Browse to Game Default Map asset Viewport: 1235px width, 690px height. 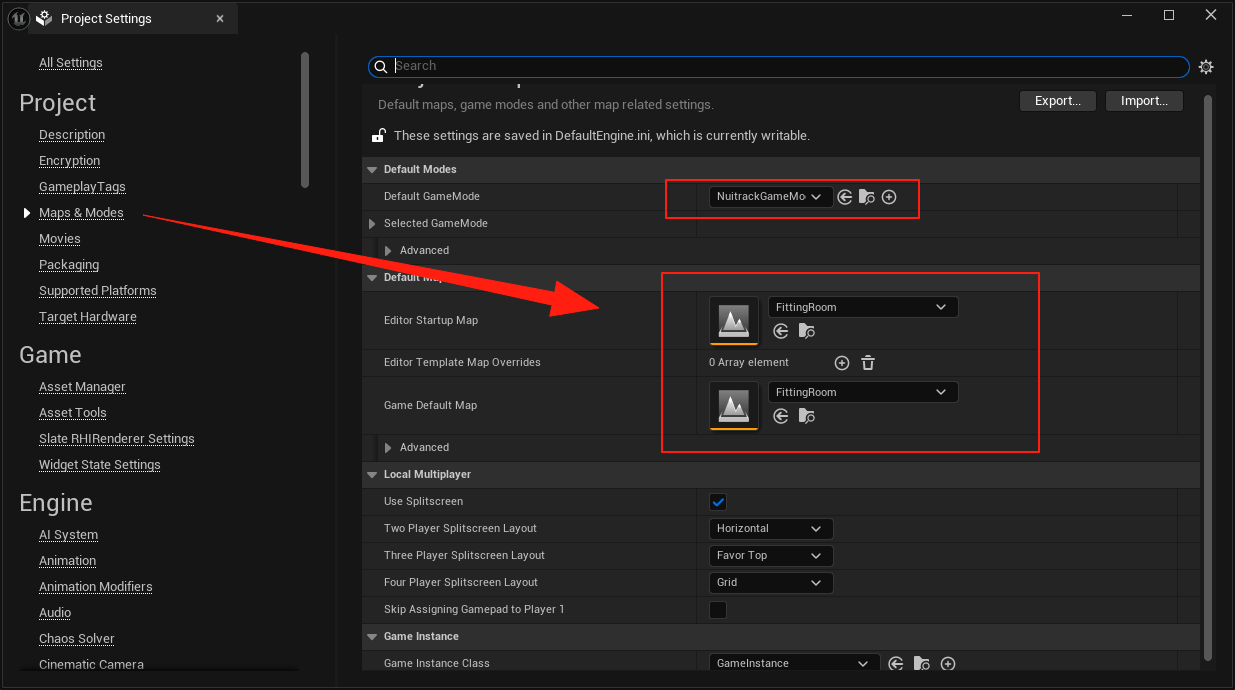pyautogui.click(x=806, y=416)
